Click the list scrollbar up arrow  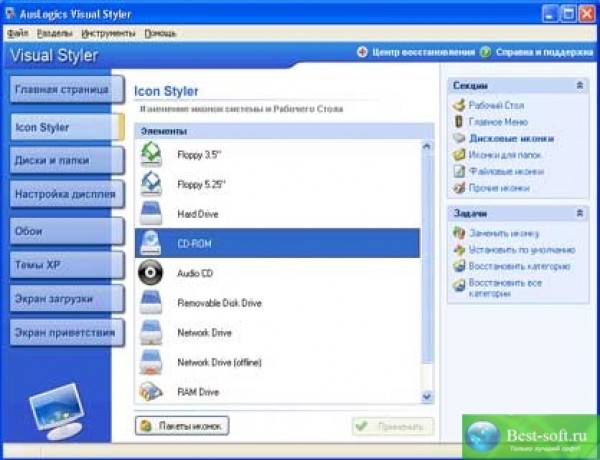coord(427,146)
